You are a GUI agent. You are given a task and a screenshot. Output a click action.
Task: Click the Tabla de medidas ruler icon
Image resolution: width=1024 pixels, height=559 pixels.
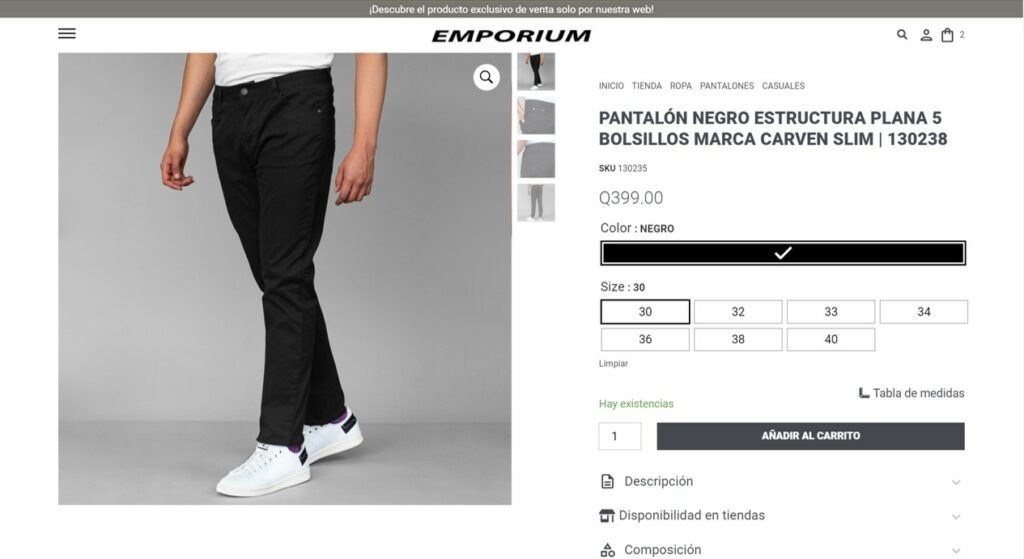[x=863, y=393]
